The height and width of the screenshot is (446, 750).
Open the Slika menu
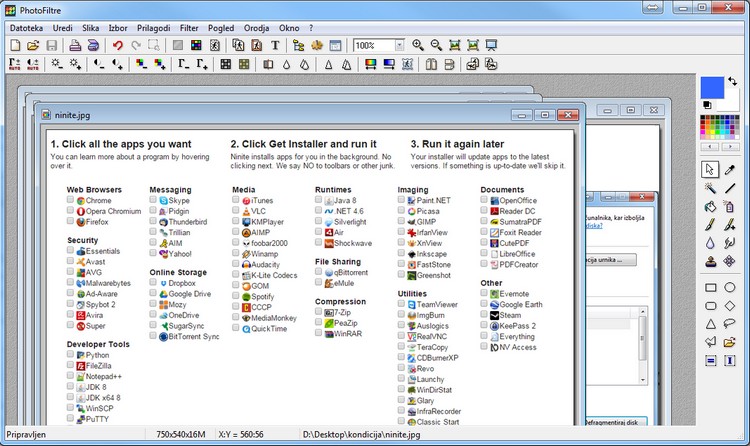pyautogui.click(x=90, y=28)
